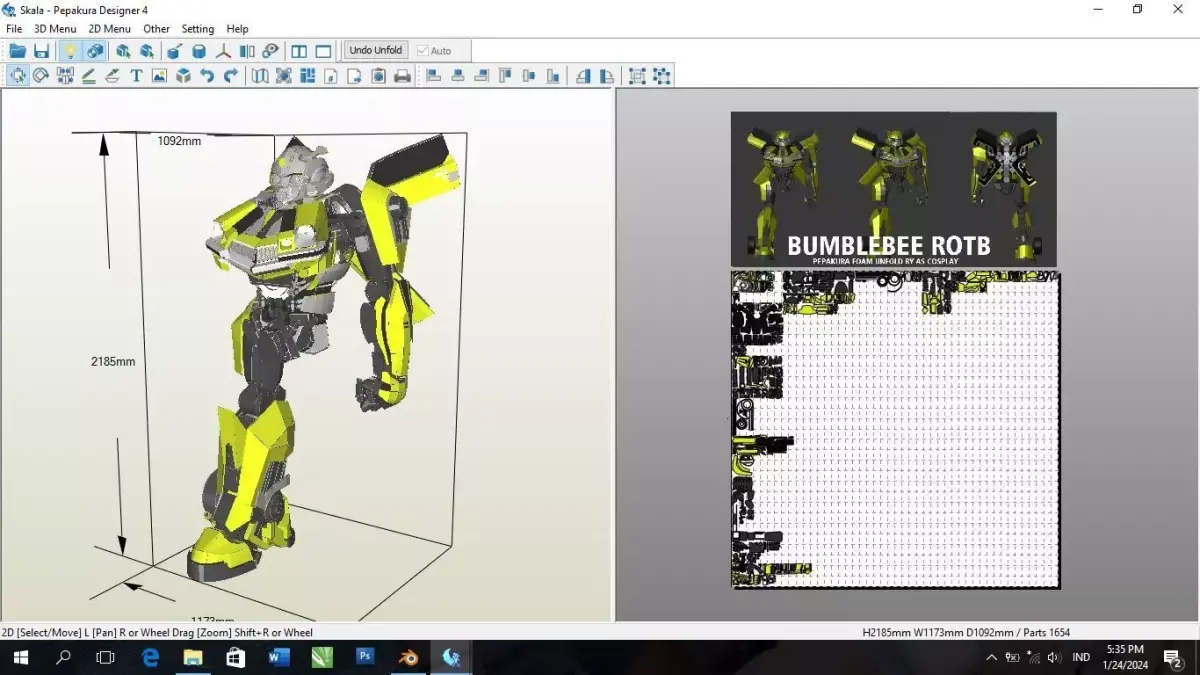Image resolution: width=1200 pixels, height=675 pixels.
Task: Click the Save floppy disk icon
Action: [41, 50]
